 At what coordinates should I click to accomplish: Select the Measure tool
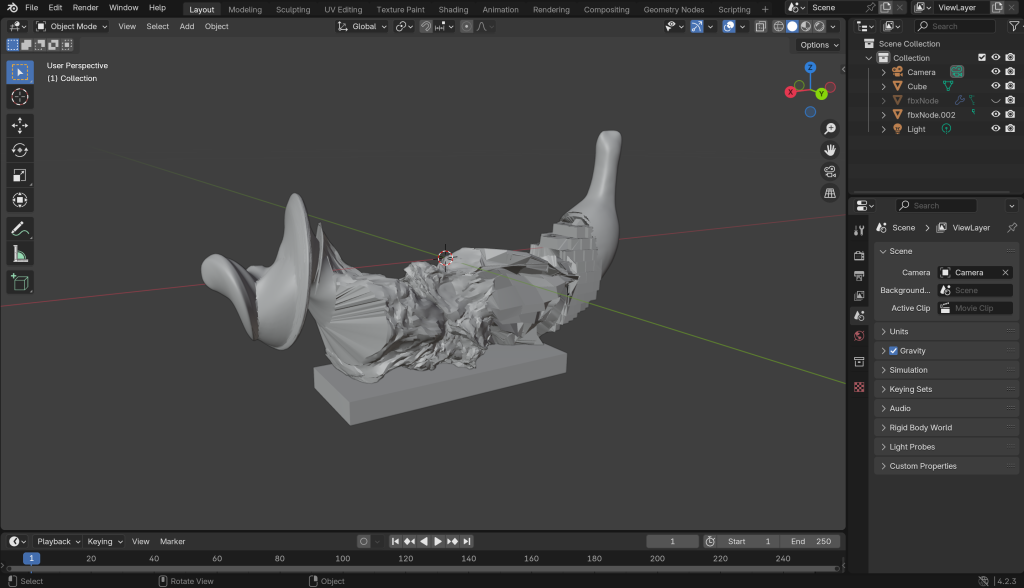click(x=20, y=254)
